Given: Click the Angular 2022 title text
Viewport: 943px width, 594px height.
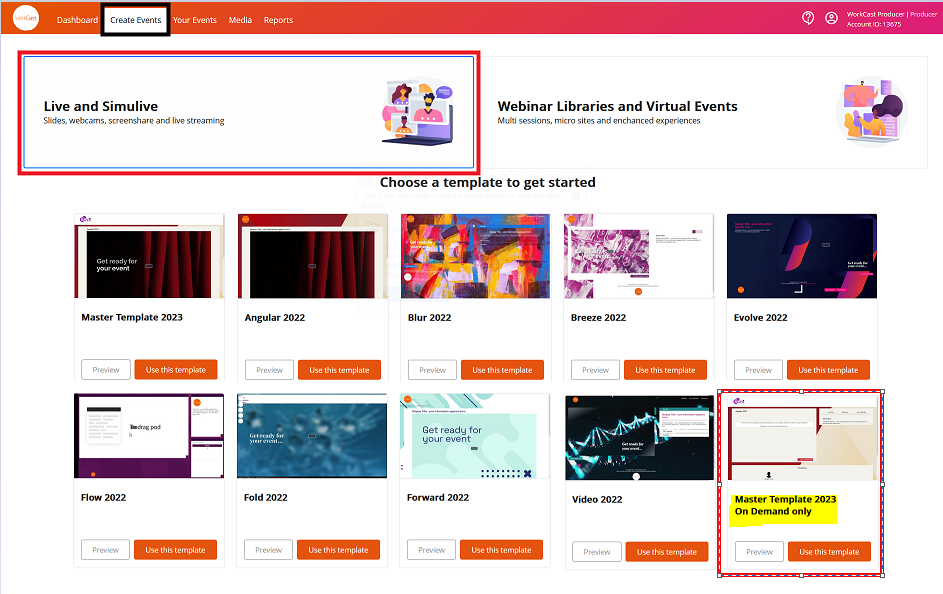Looking at the screenshot, I should click(275, 317).
